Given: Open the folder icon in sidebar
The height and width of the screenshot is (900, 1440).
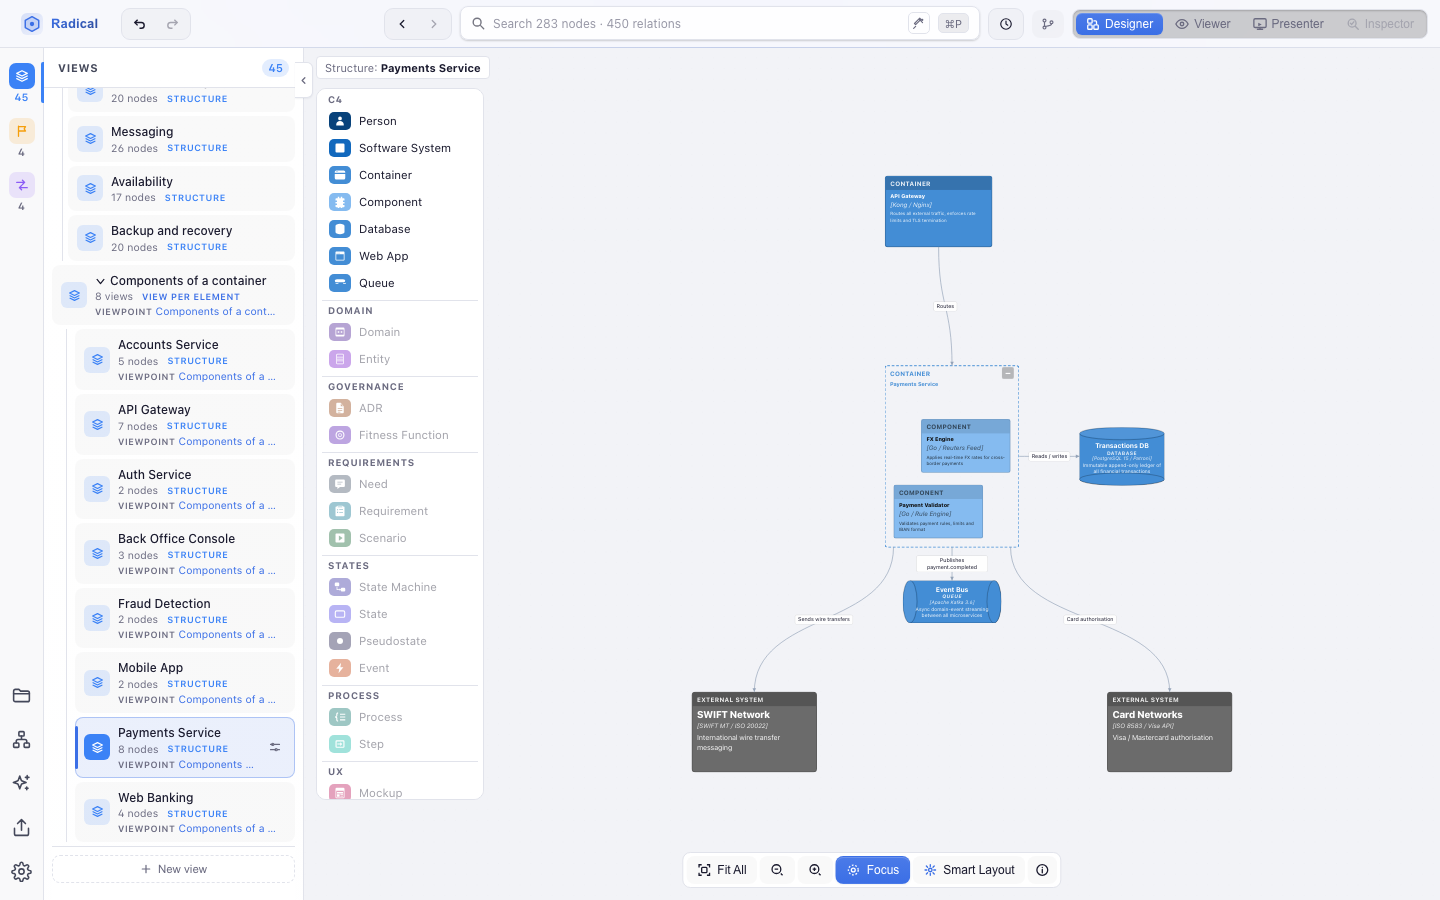Looking at the screenshot, I should coord(22,696).
